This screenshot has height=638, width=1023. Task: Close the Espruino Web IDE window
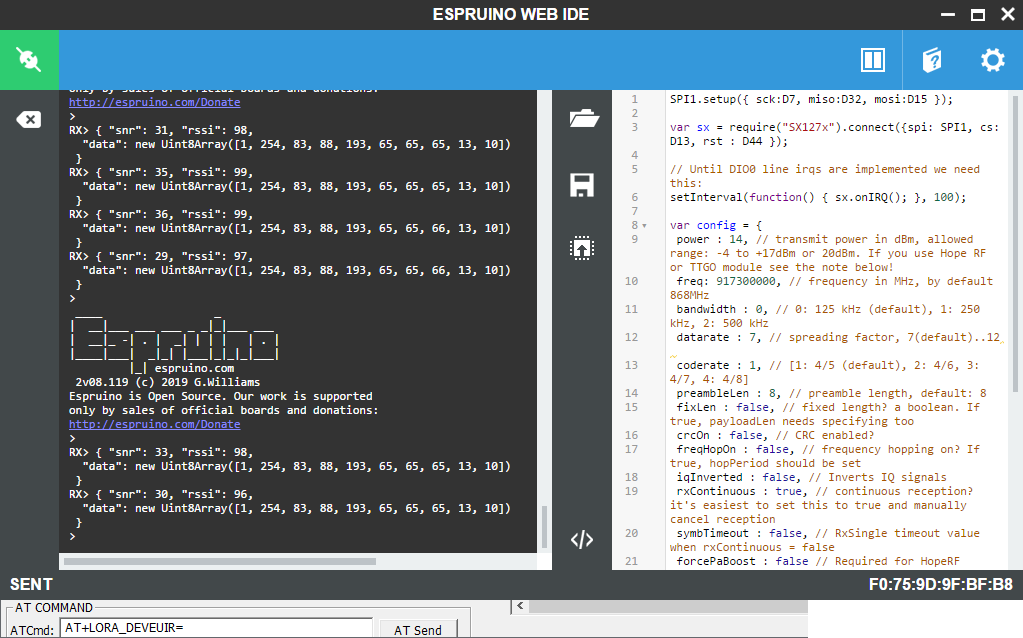1007,14
